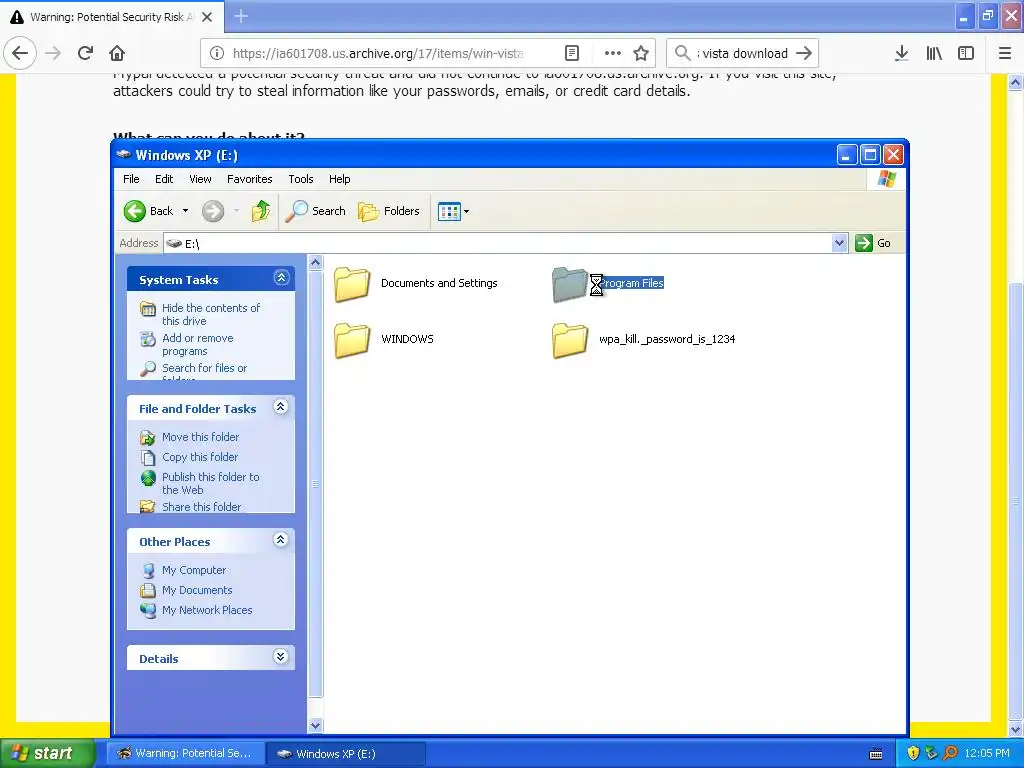Click browser Reload button
1024x768 pixels.
[85, 54]
